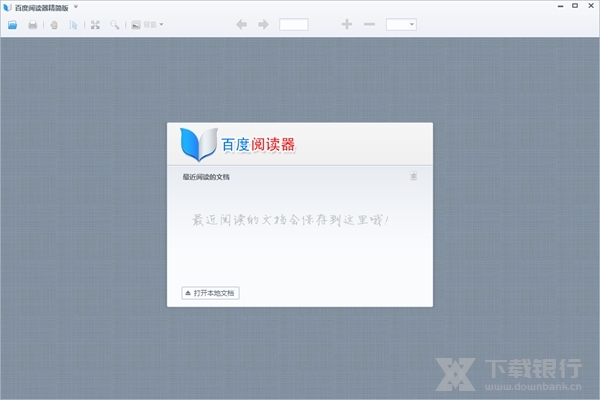Click the Baidu Reader title bar logo

tap(7, 7)
